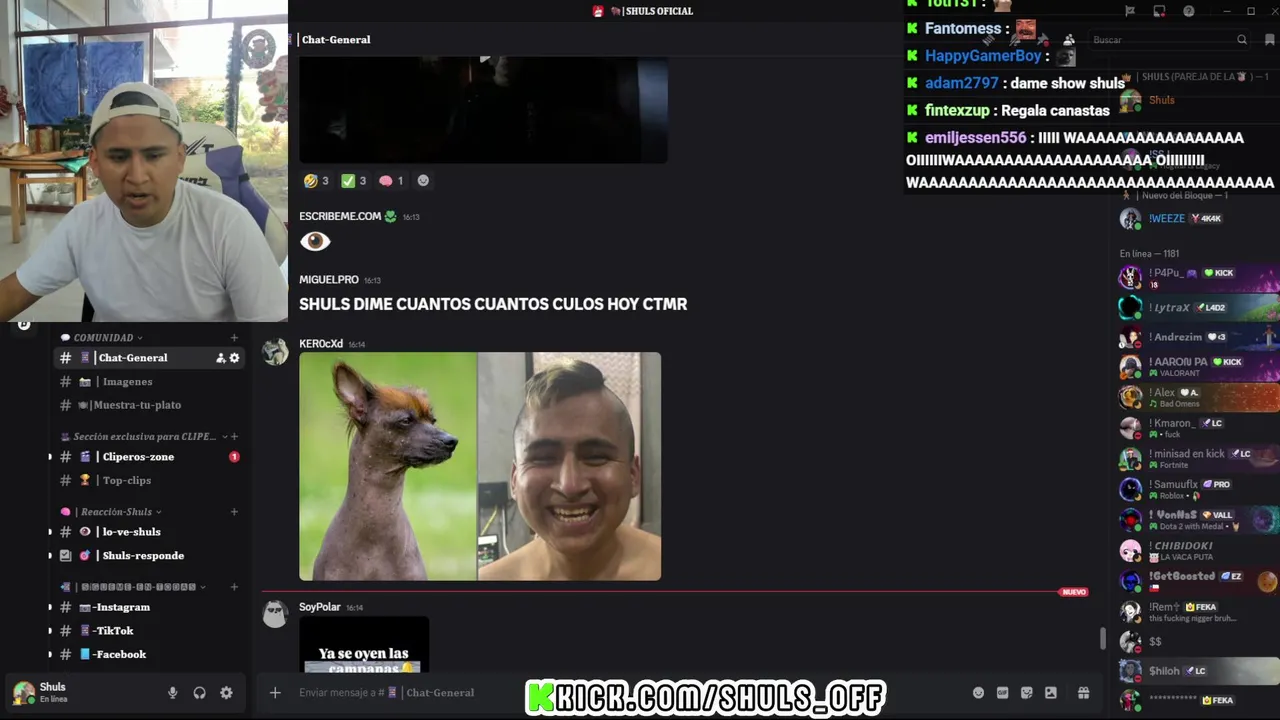Create channel in Reacción-Shuls category plus
This screenshot has height=720, width=1280.
point(234,512)
